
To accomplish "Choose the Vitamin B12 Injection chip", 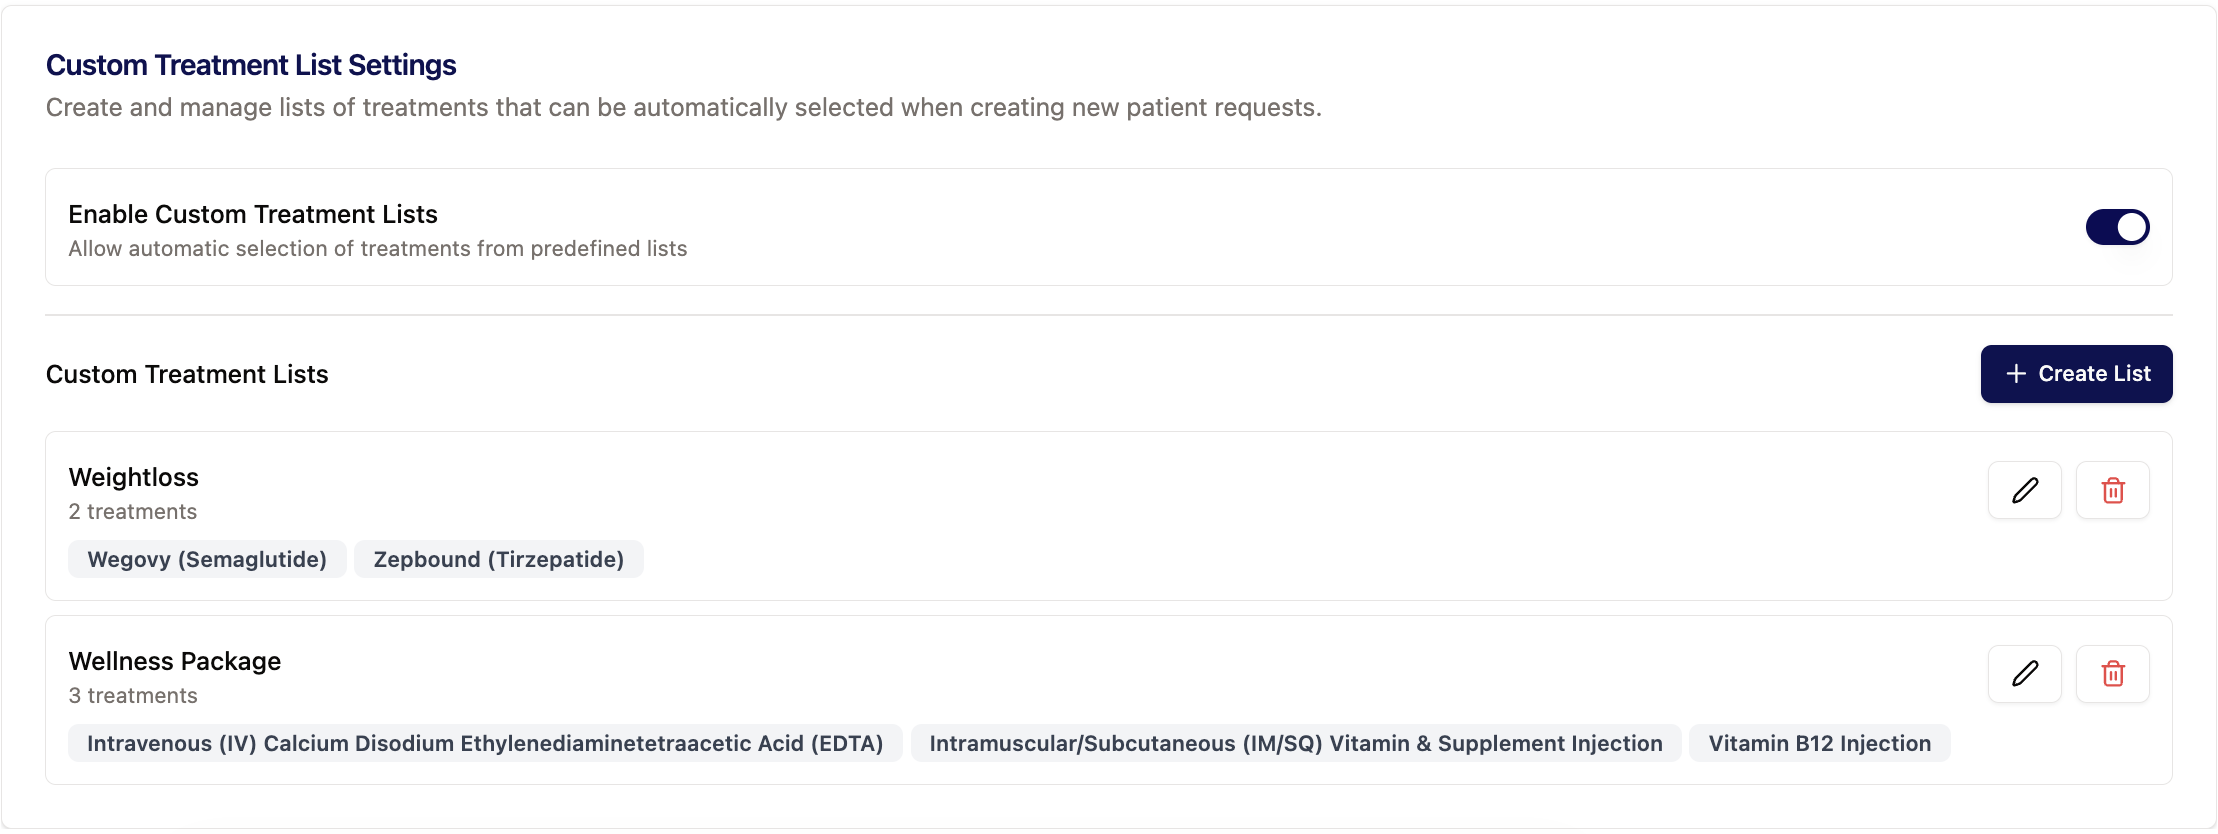I will [1819, 743].
